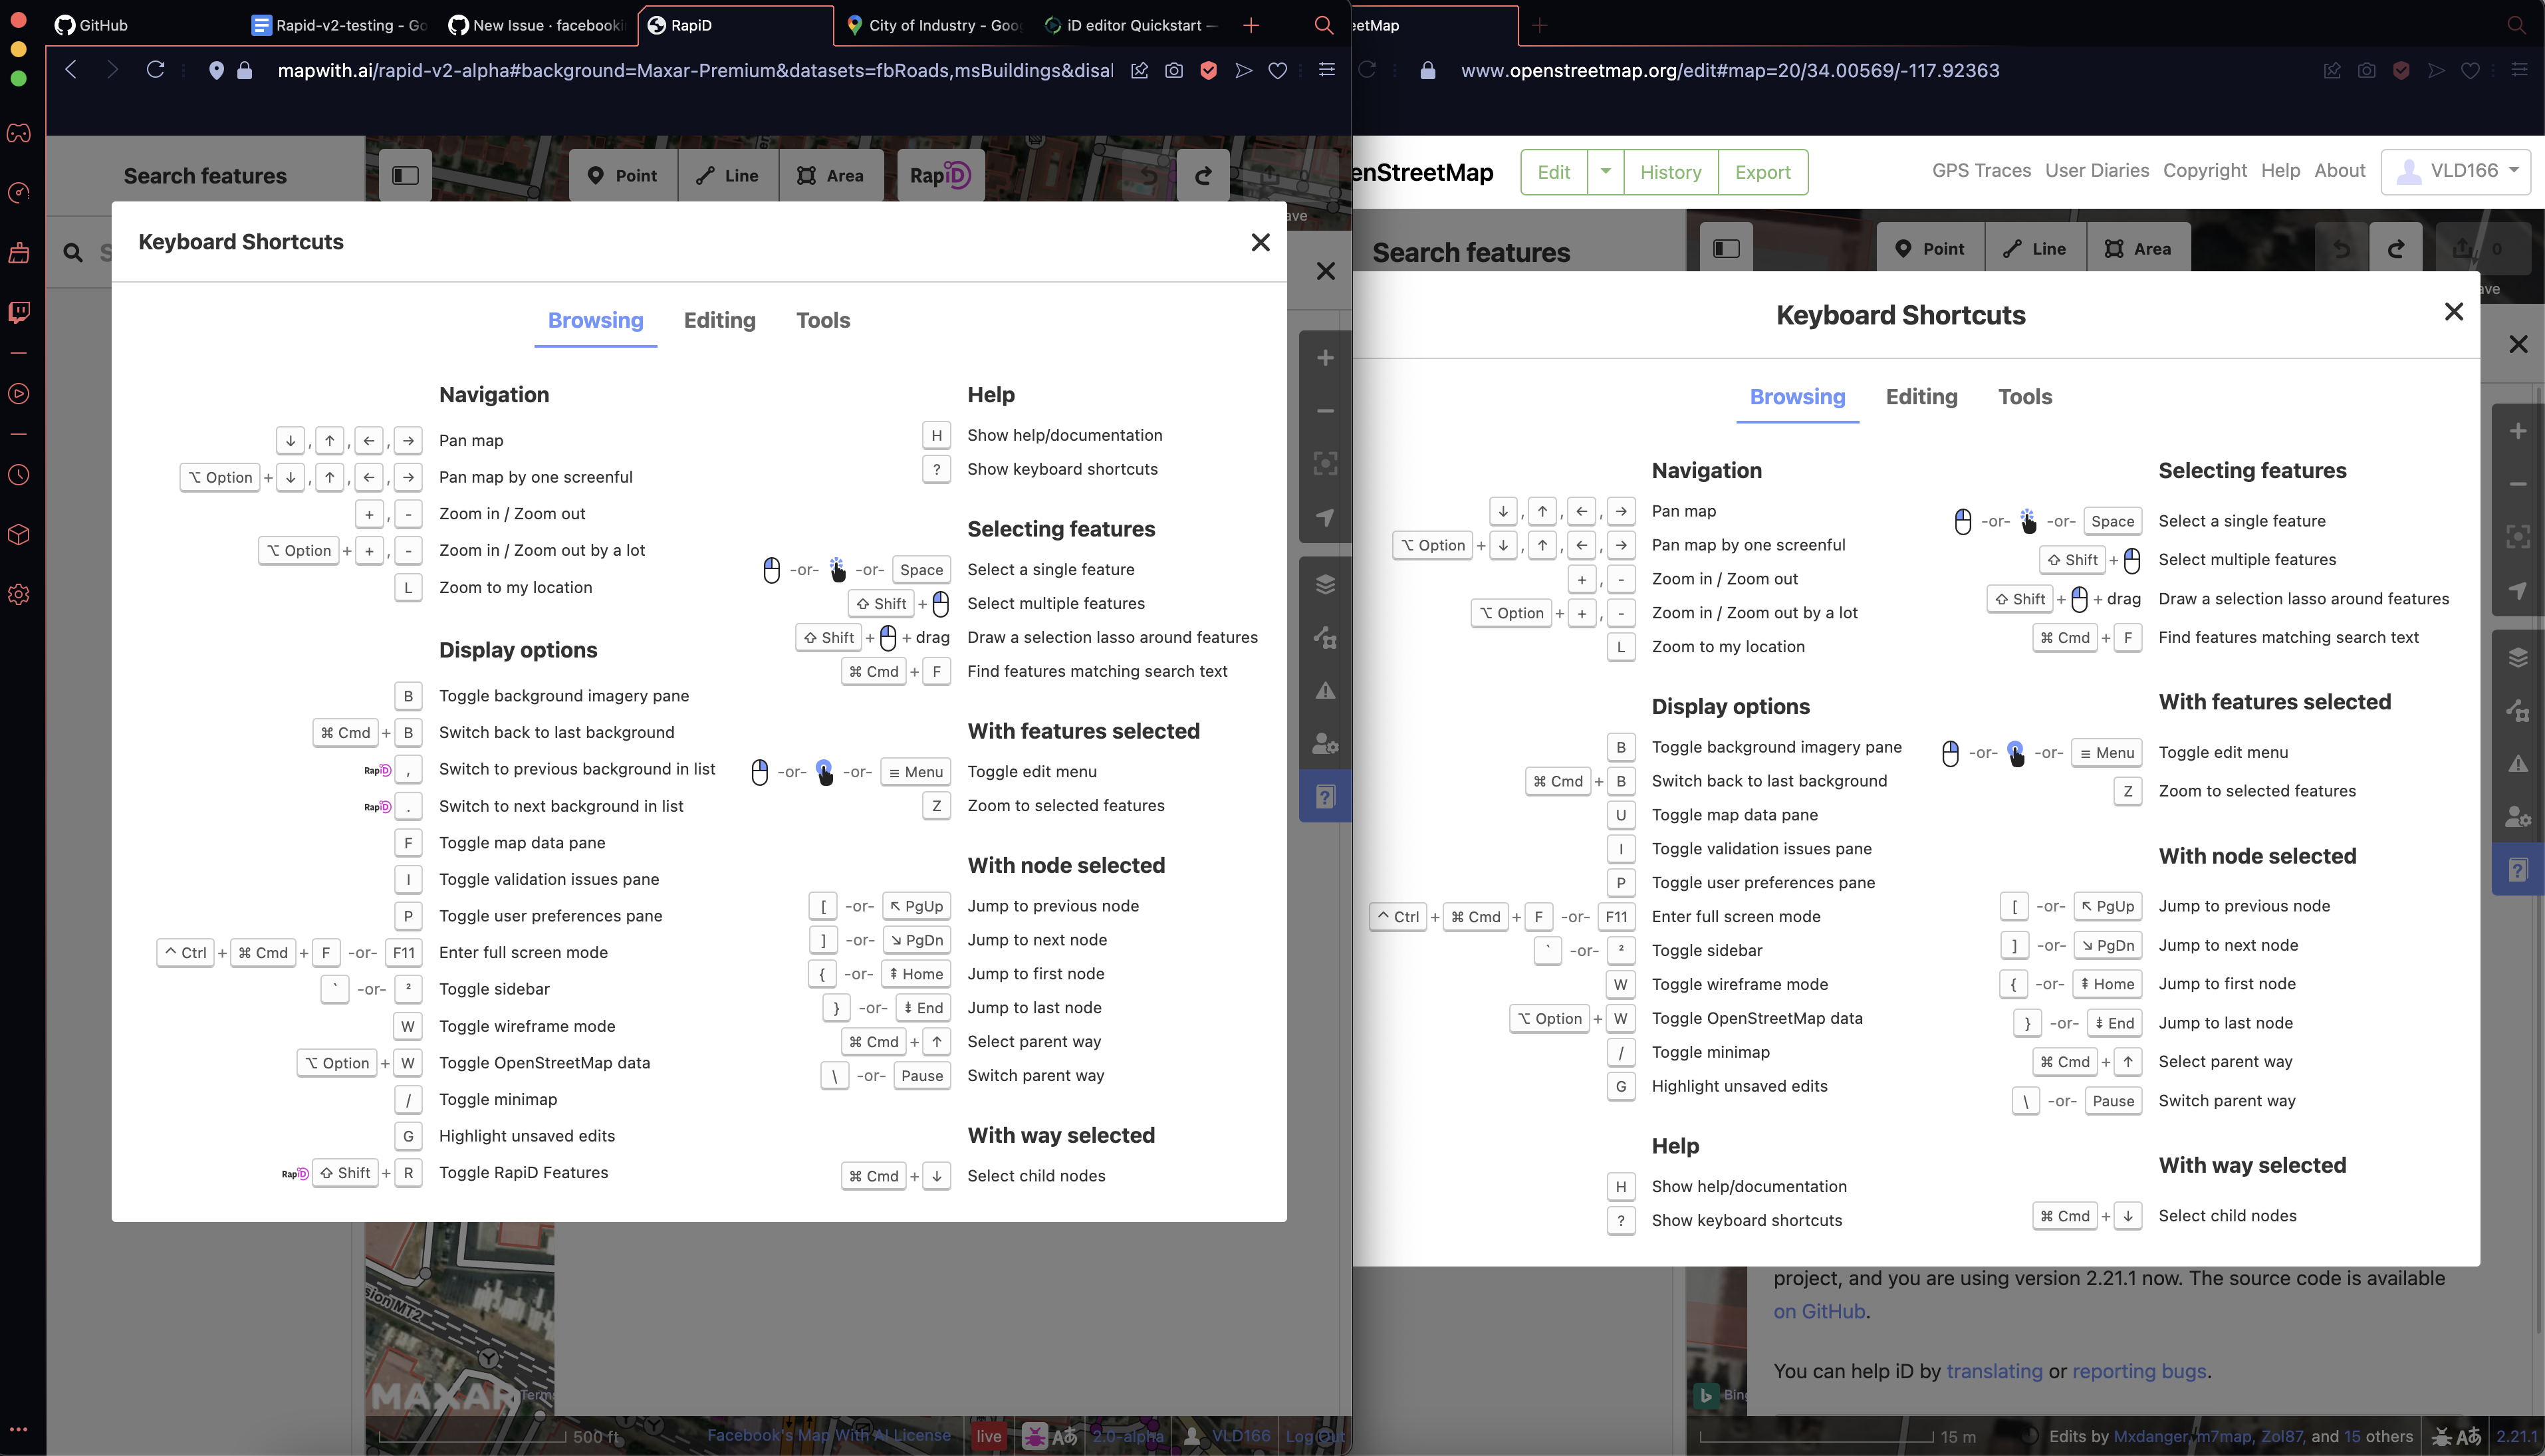The width and height of the screenshot is (2545, 1456).
Task: Reload the RapiD page
Action: point(156,70)
